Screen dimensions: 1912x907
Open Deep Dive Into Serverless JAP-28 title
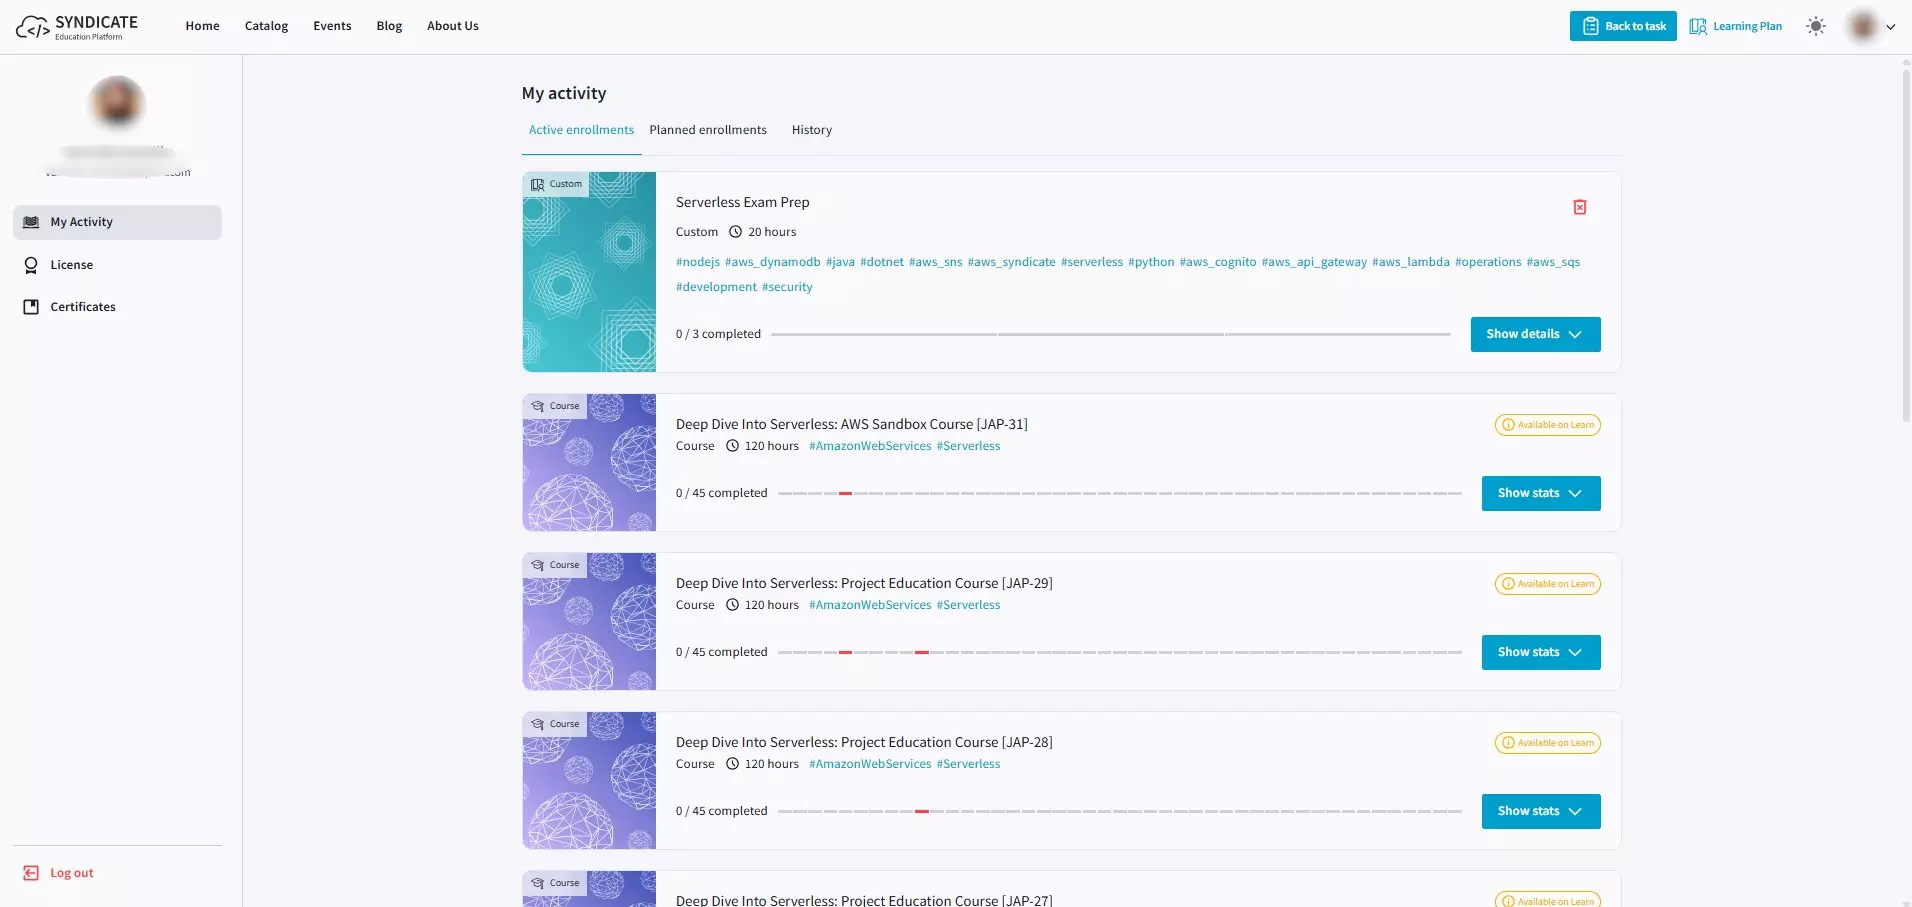pyautogui.click(x=864, y=742)
